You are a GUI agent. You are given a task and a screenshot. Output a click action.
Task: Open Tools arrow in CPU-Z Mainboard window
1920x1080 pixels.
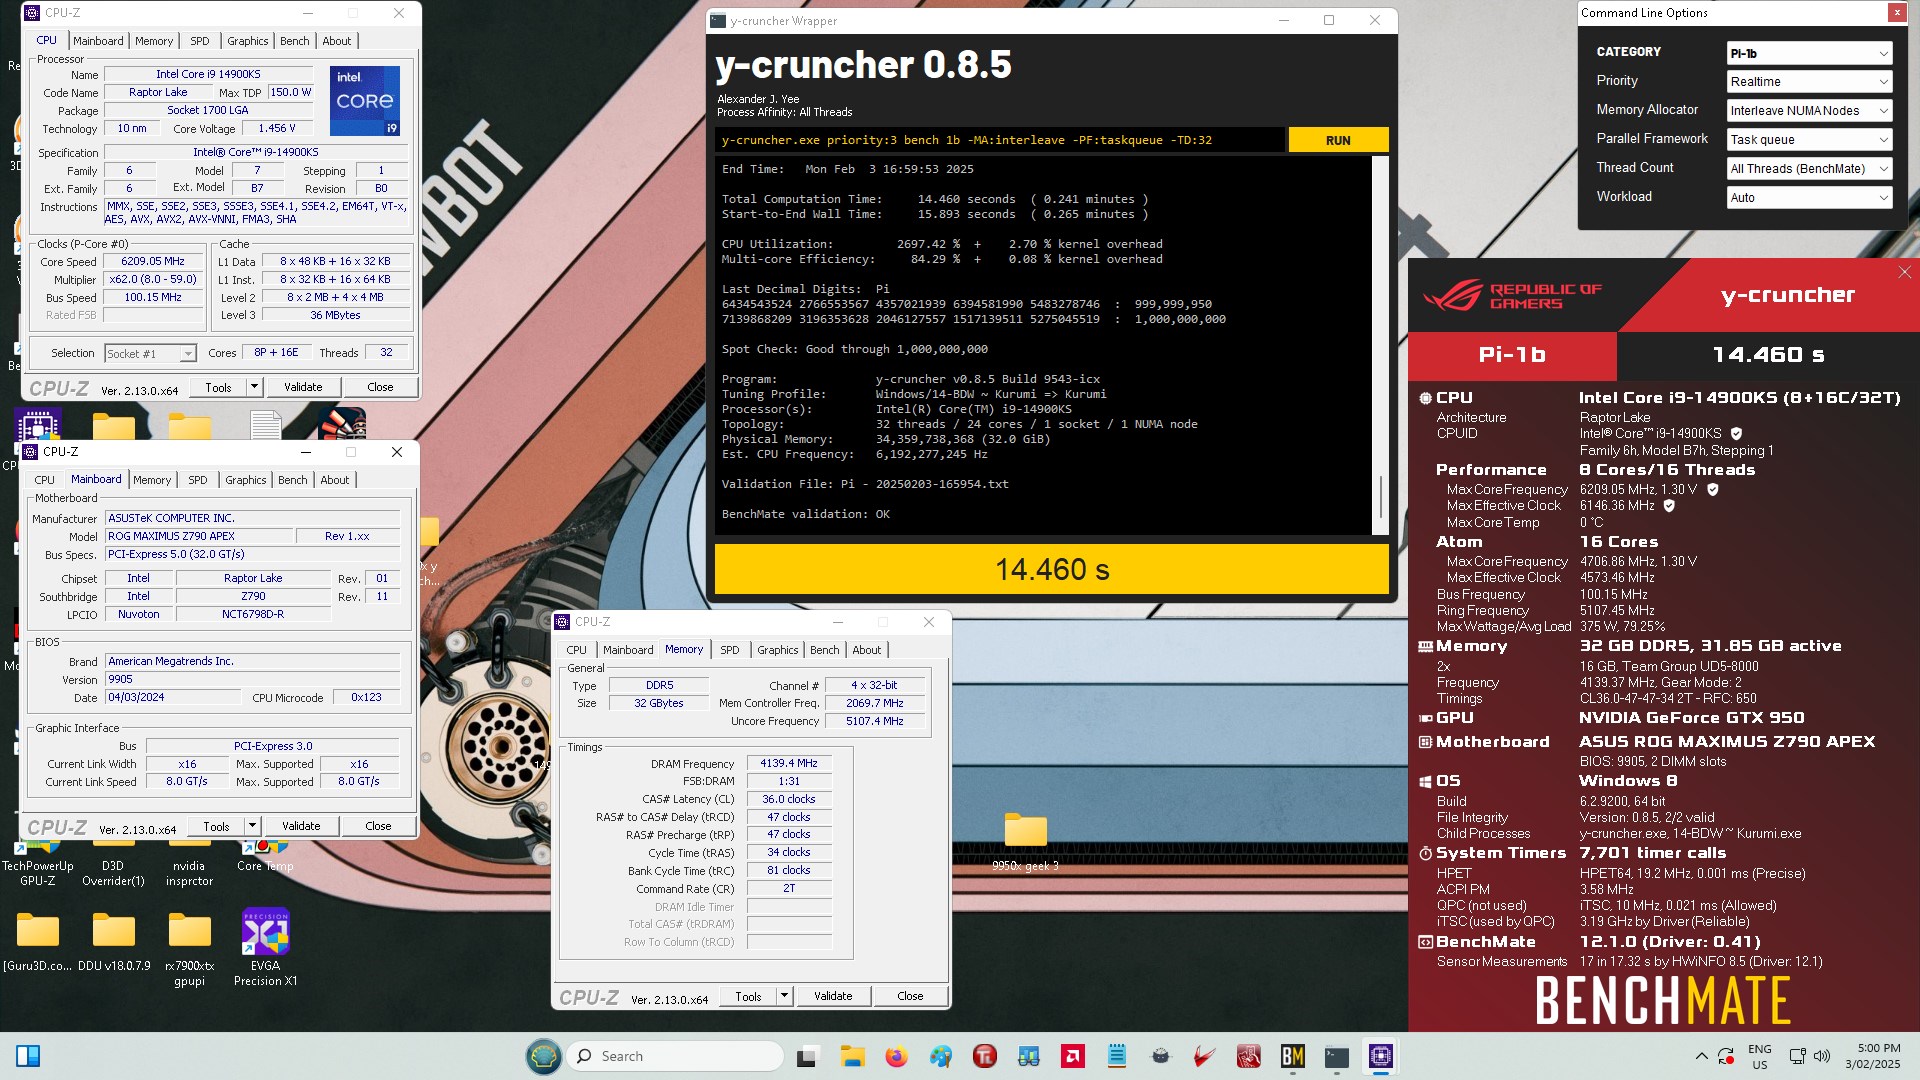tap(252, 826)
